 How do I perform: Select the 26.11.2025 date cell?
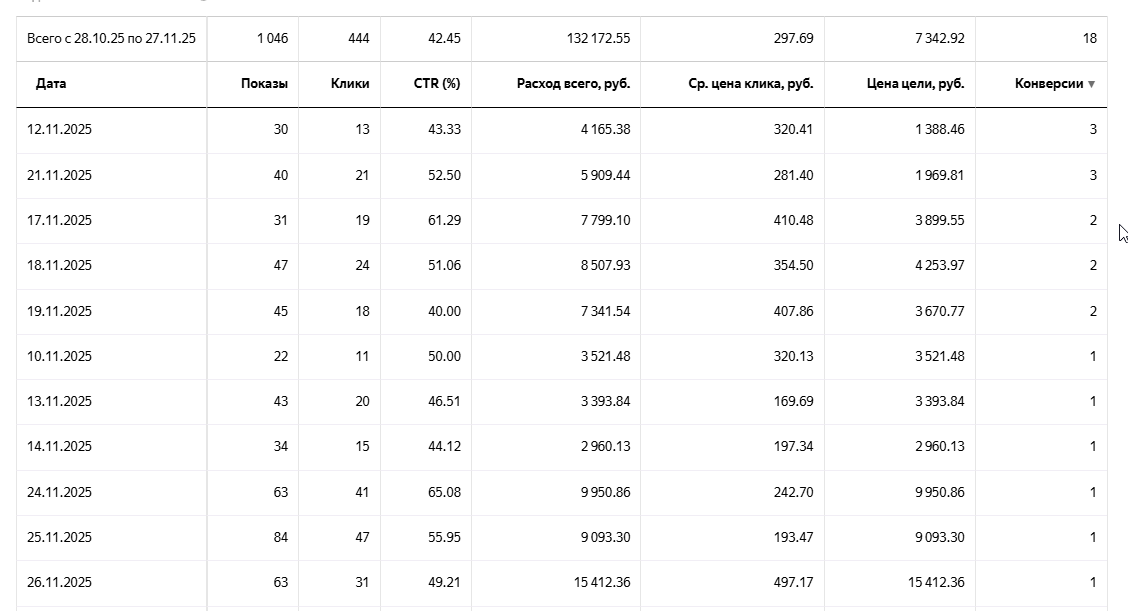click(x=60, y=582)
